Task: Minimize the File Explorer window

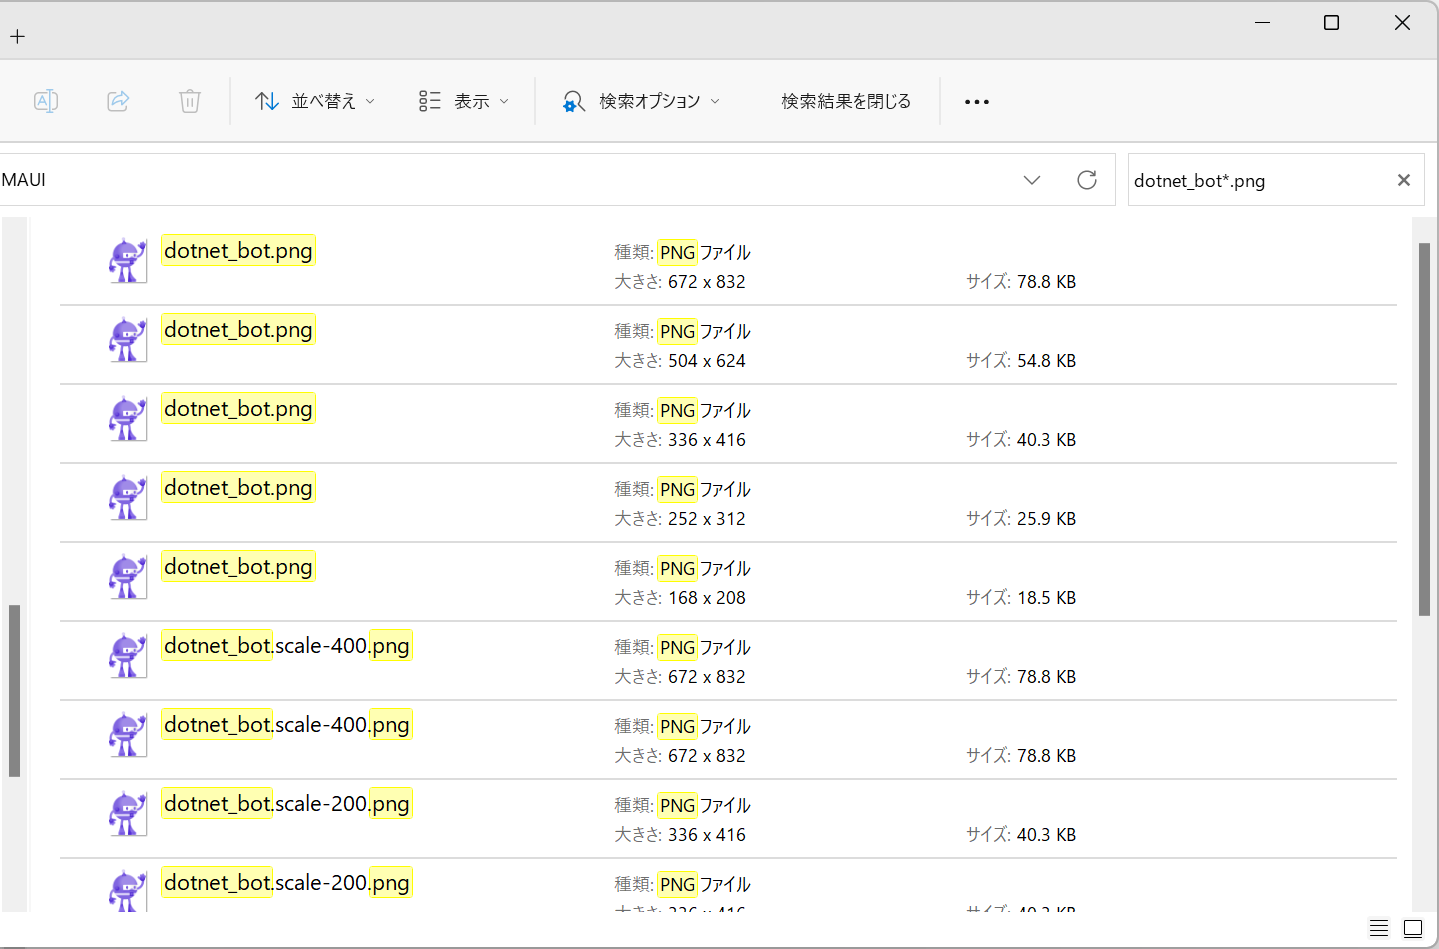Action: 1262,22
